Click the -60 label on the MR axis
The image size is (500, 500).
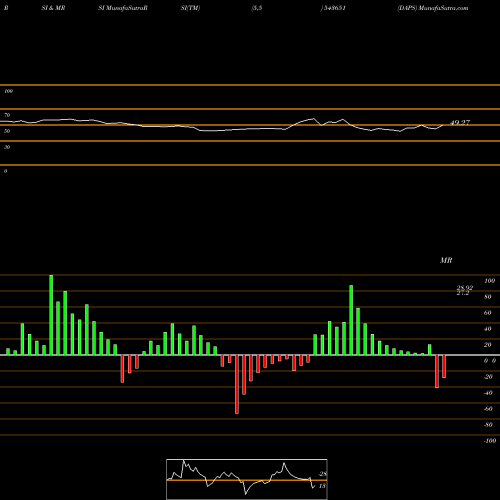pyautogui.click(x=488, y=409)
